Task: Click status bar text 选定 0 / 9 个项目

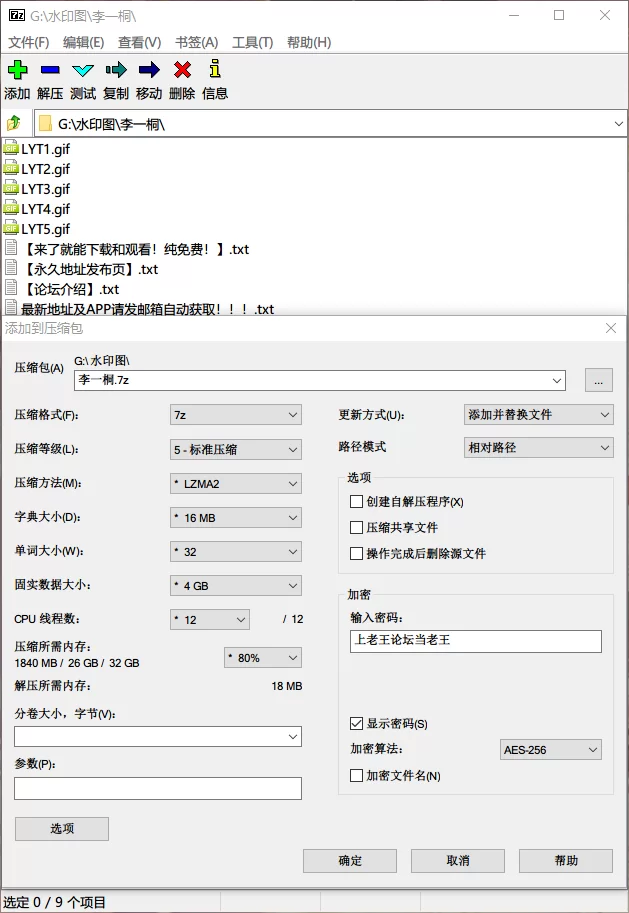Action: coord(54,902)
